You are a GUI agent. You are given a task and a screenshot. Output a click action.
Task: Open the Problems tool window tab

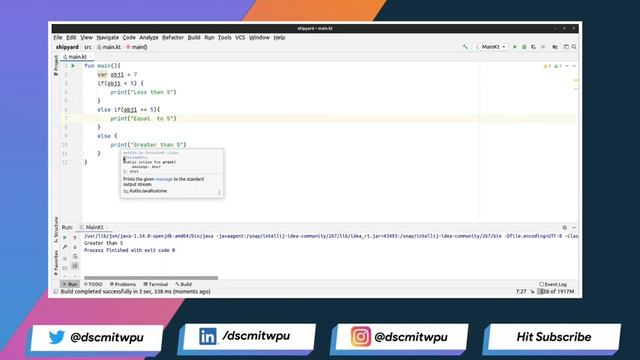click(x=123, y=284)
